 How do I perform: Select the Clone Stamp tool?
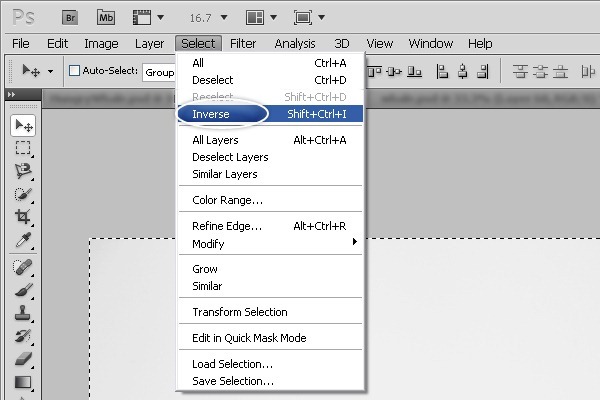[23, 313]
